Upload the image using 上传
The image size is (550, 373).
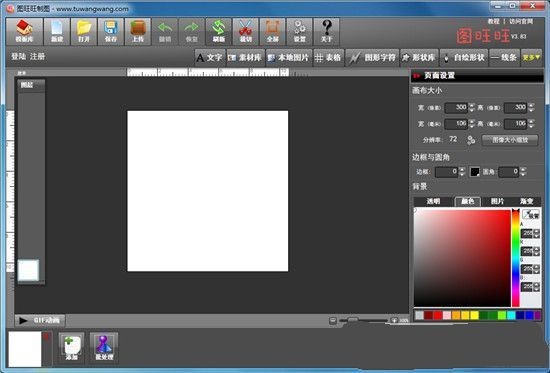pyautogui.click(x=138, y=32)
